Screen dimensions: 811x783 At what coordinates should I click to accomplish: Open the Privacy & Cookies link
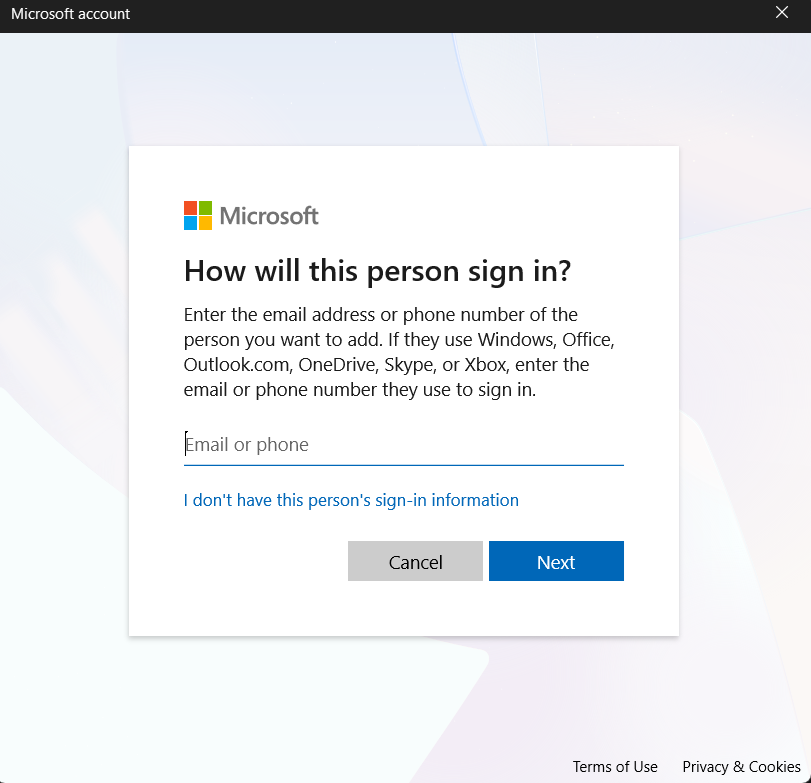click(x=741, y=767)
